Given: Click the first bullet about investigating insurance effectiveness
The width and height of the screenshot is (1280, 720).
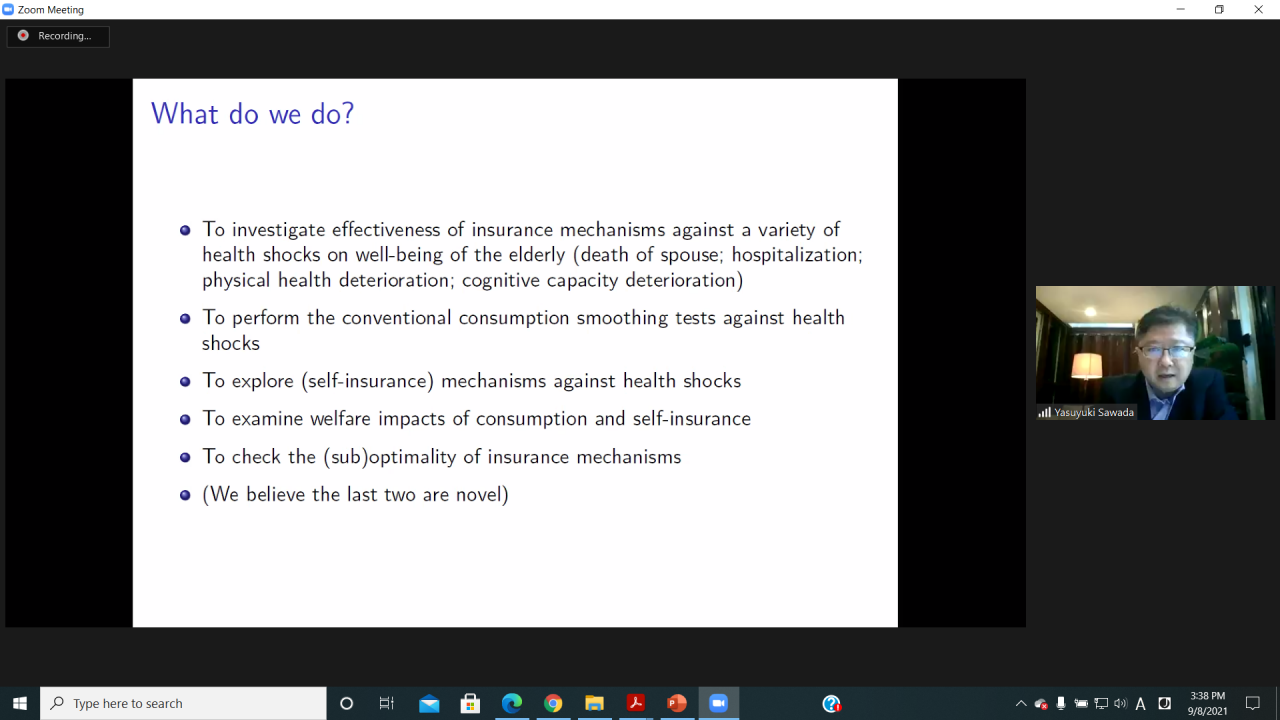Looking at the screenshot, I should 532,255.
